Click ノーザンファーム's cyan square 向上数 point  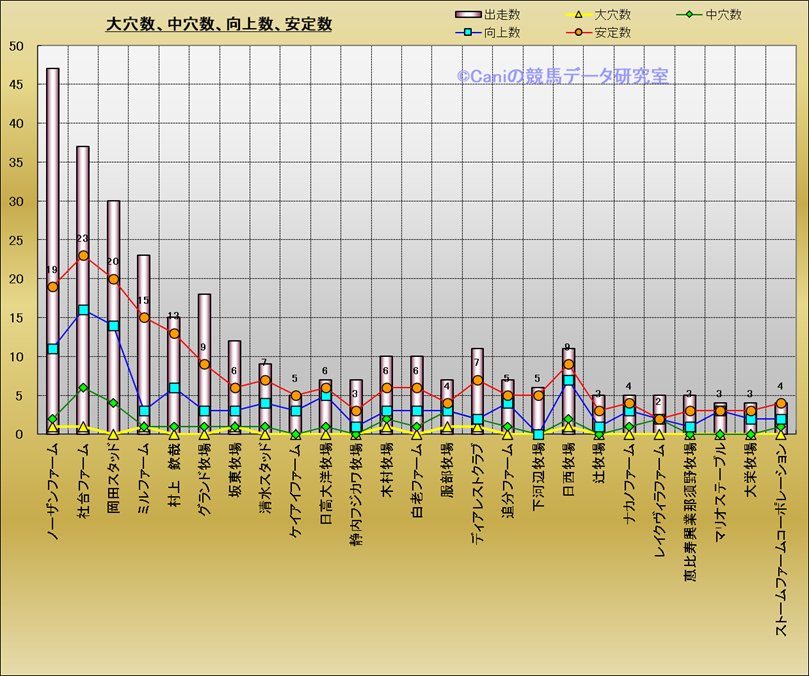[x=53, y=349]
